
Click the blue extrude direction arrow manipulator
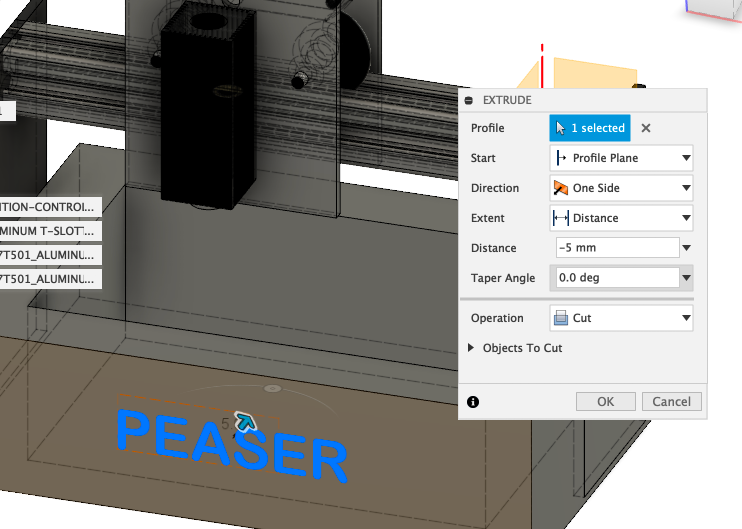(245, 421)
